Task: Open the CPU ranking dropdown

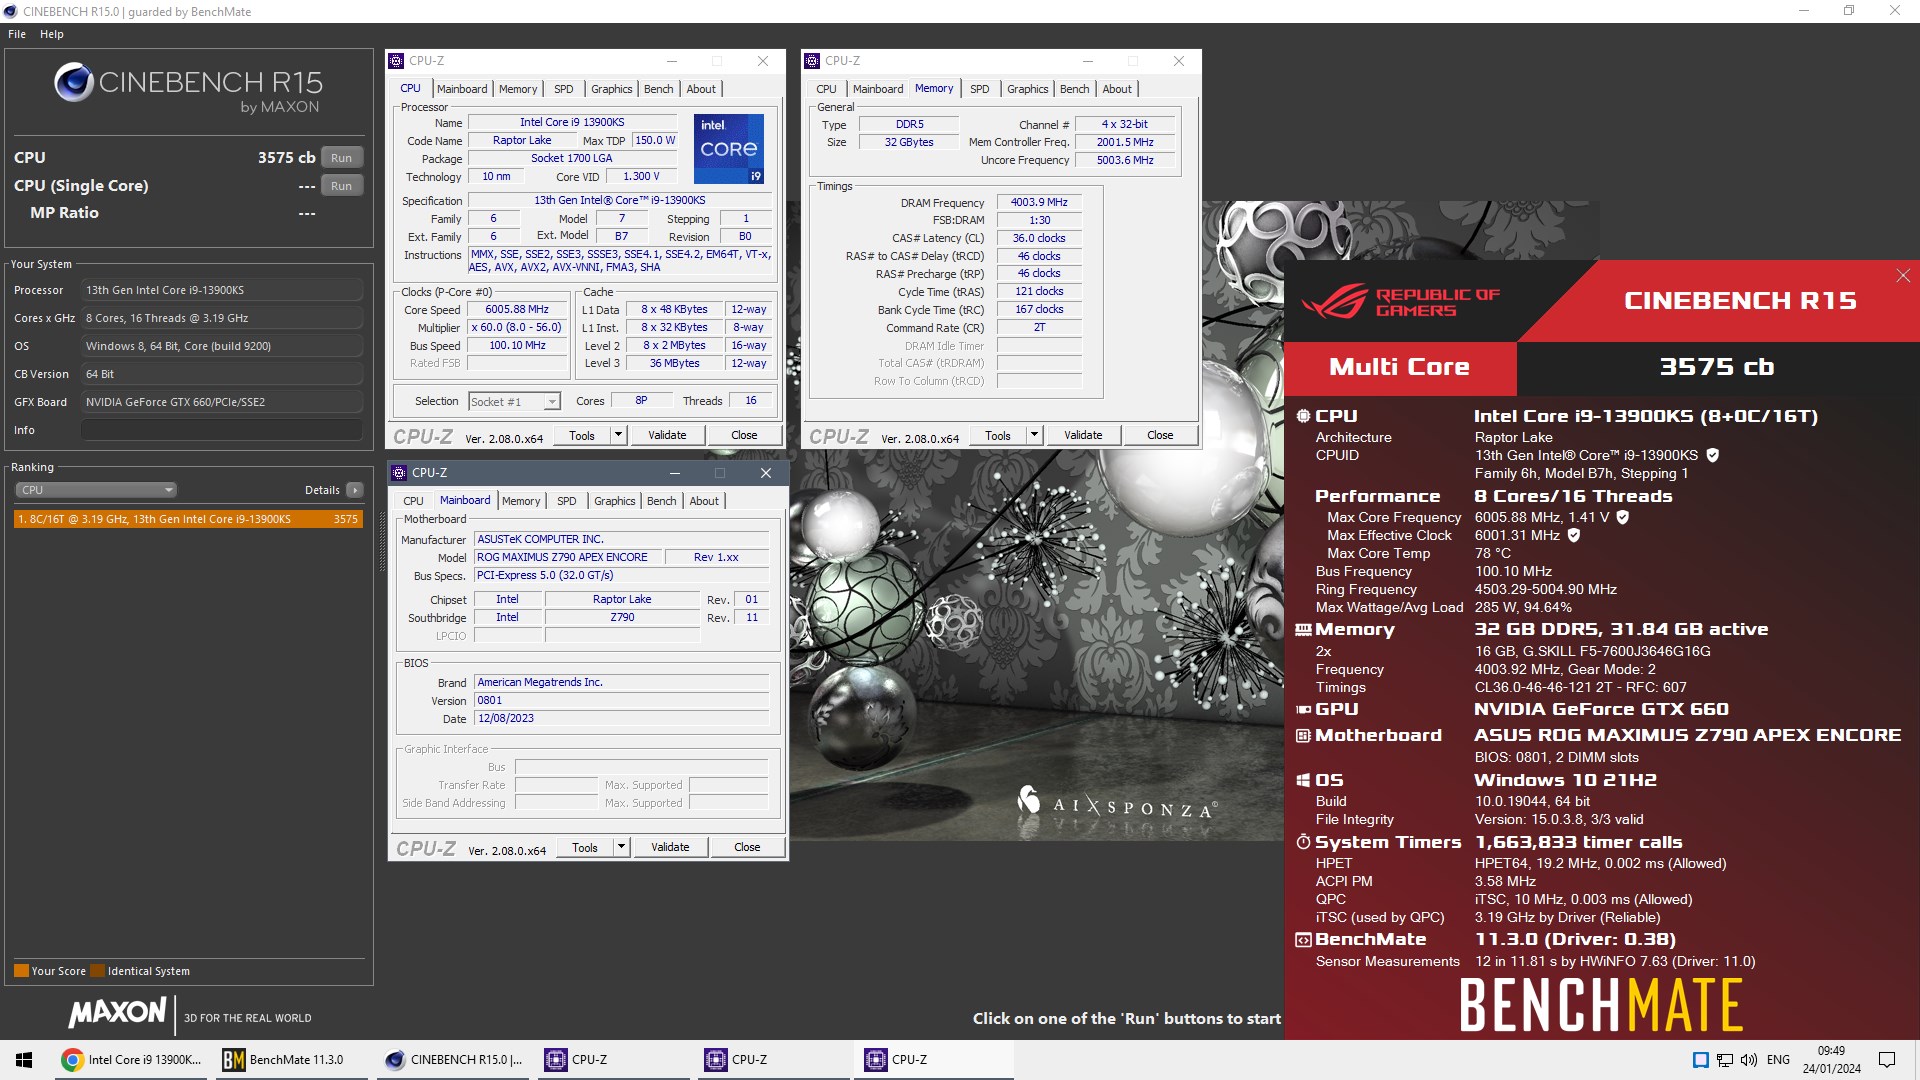Action: [96, 490]
